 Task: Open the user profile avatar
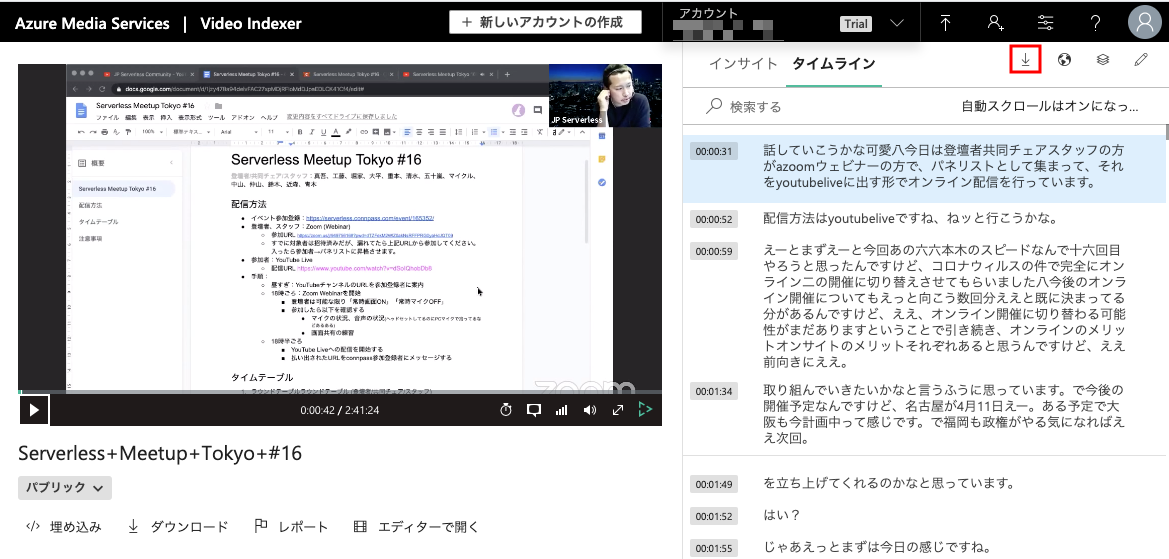coord(1145,22)
